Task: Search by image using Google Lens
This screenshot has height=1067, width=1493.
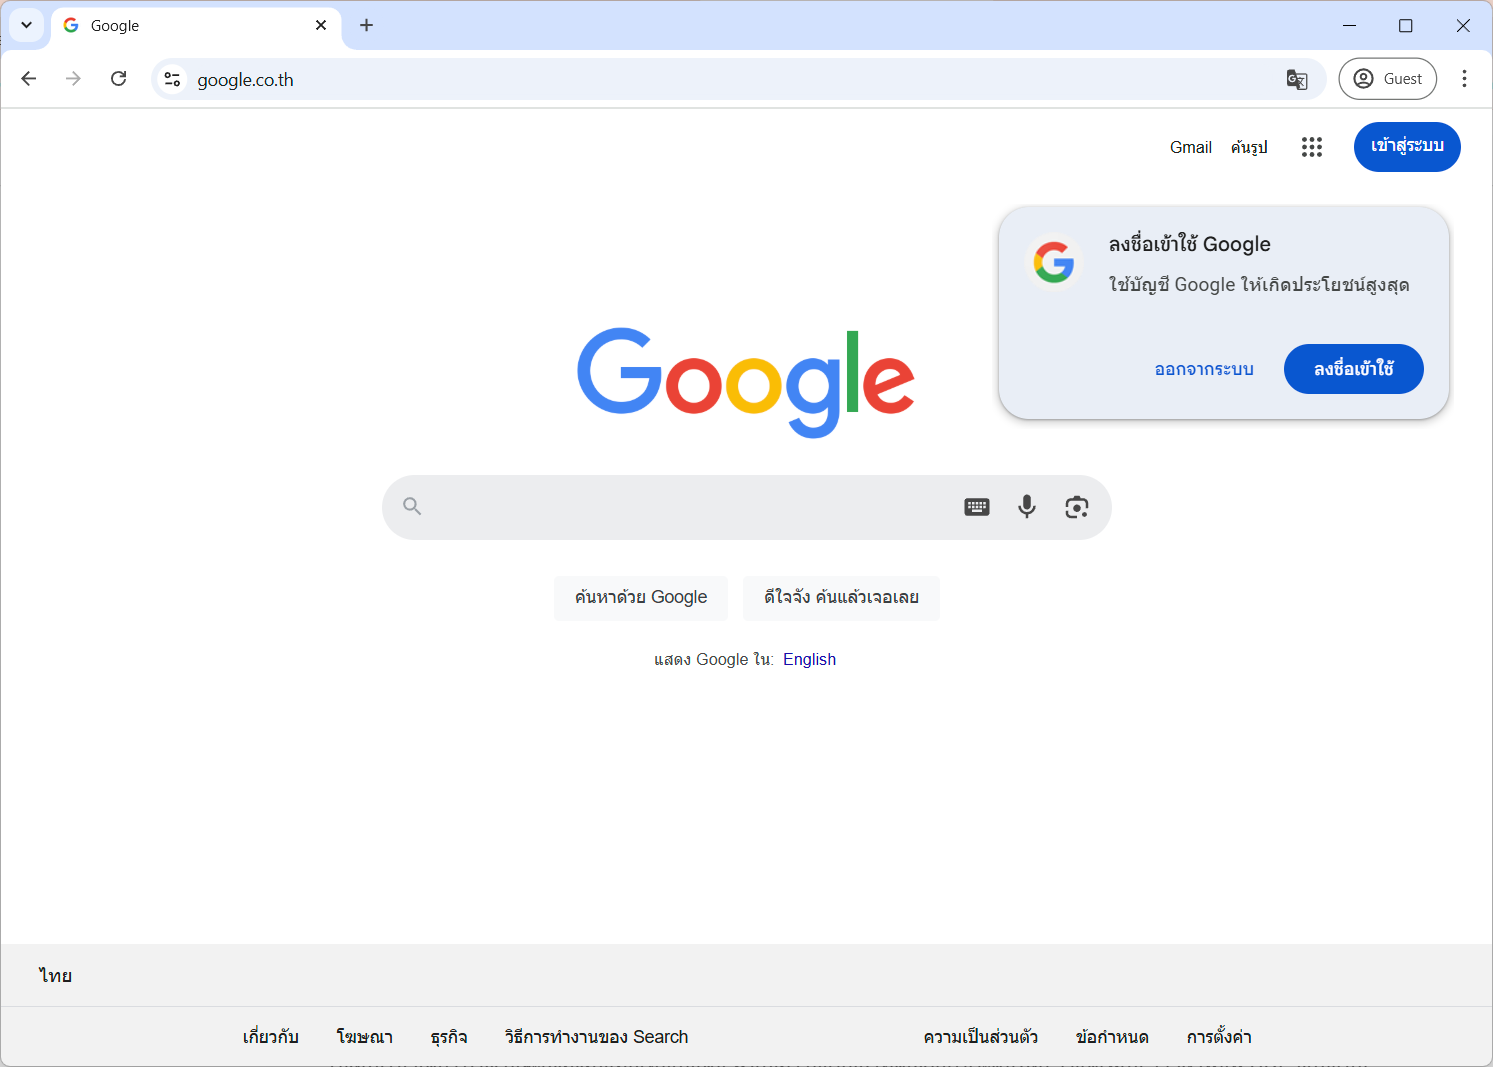Action: (x=1077, y=507)
